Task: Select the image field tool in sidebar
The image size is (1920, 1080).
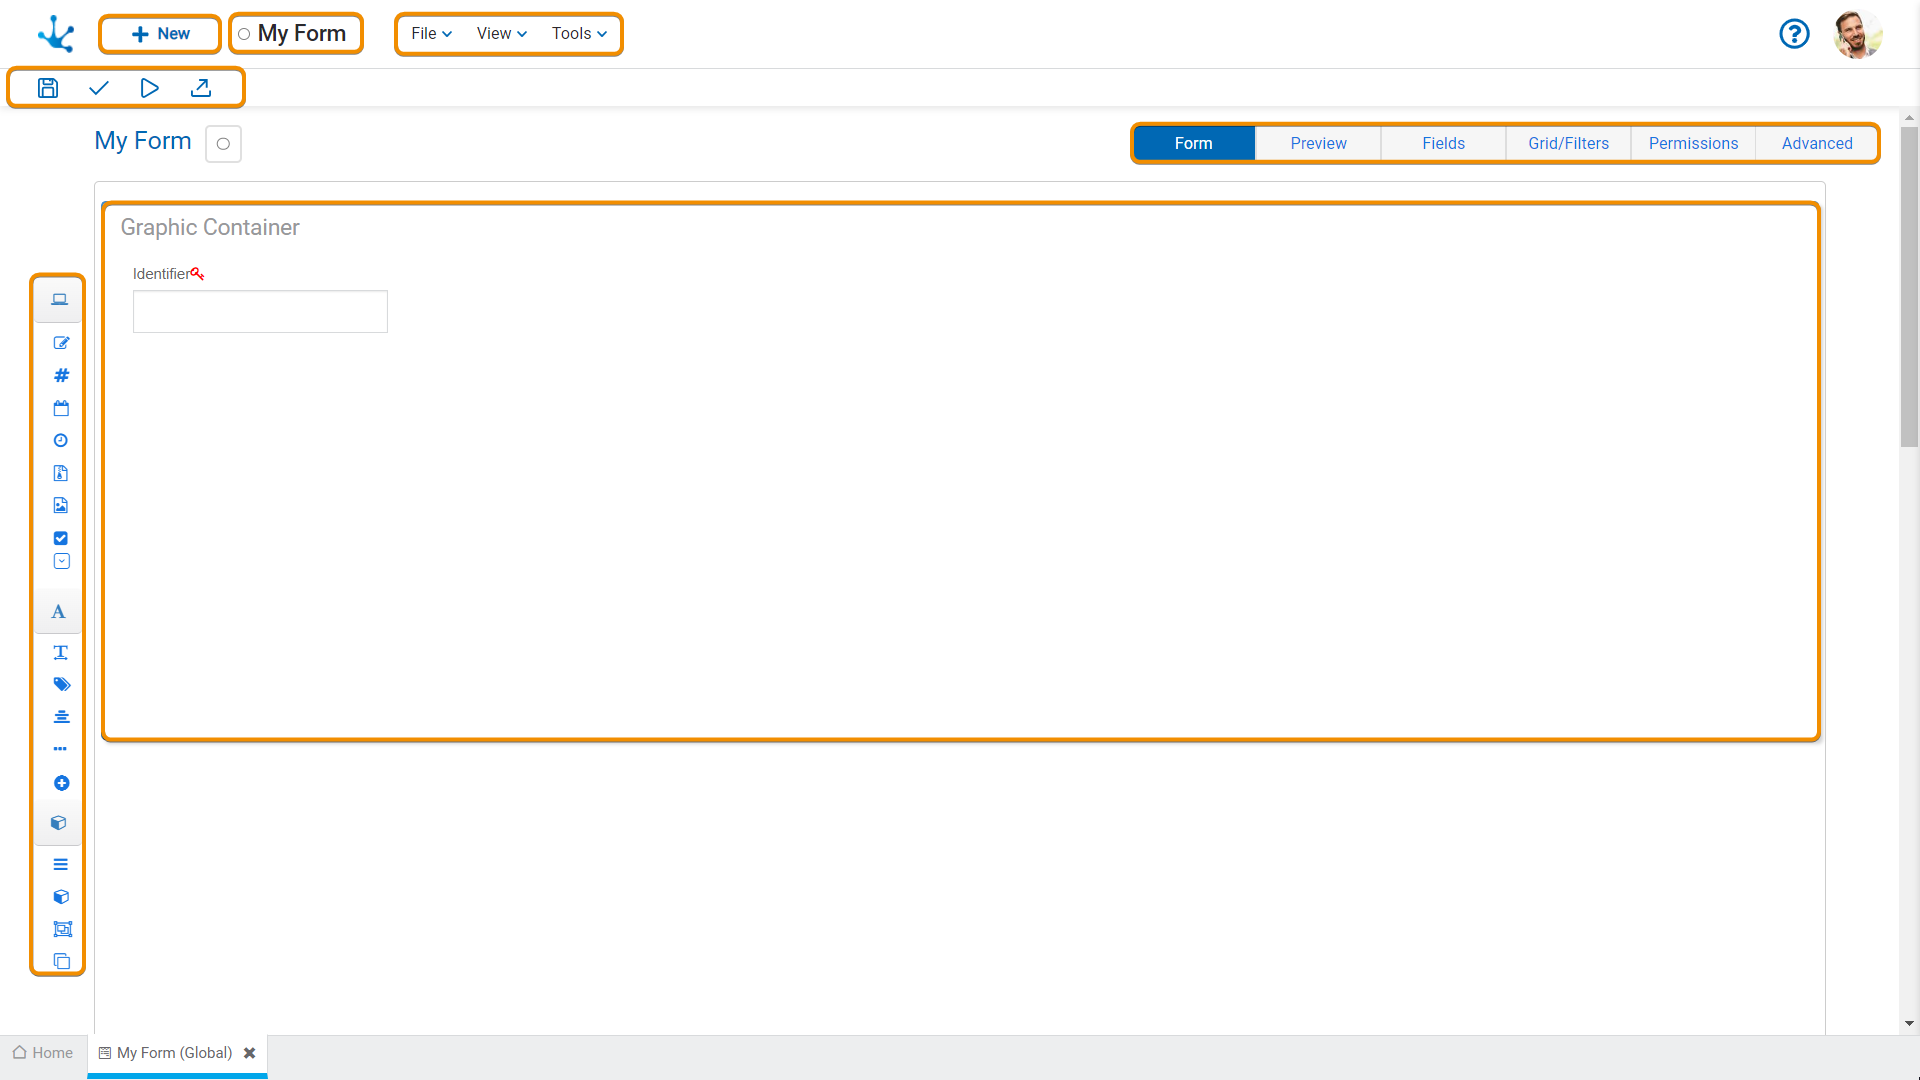Action: (61, 505)
